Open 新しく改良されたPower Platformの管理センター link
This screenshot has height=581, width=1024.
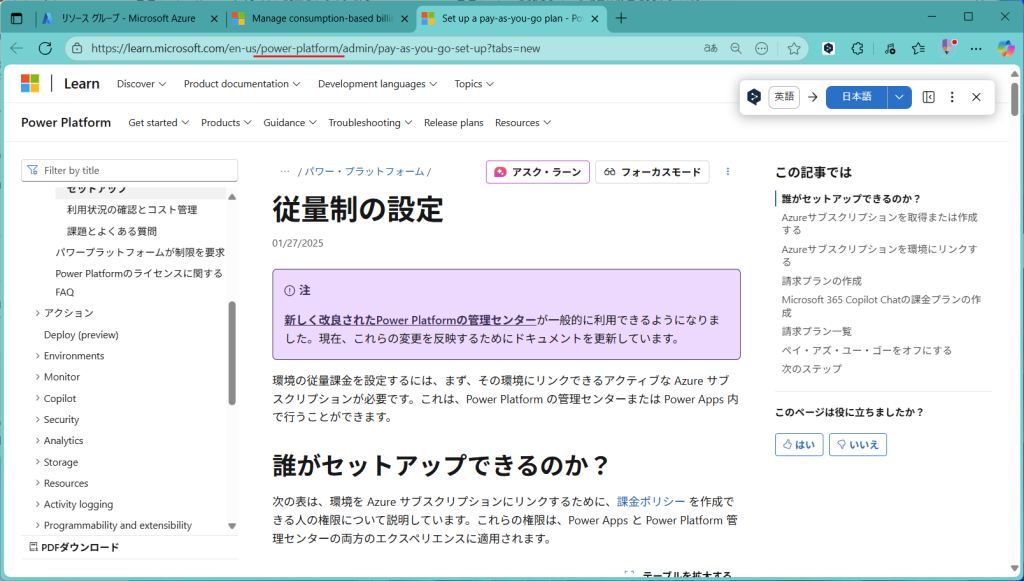pyautogui.click(x=410, y=320)
